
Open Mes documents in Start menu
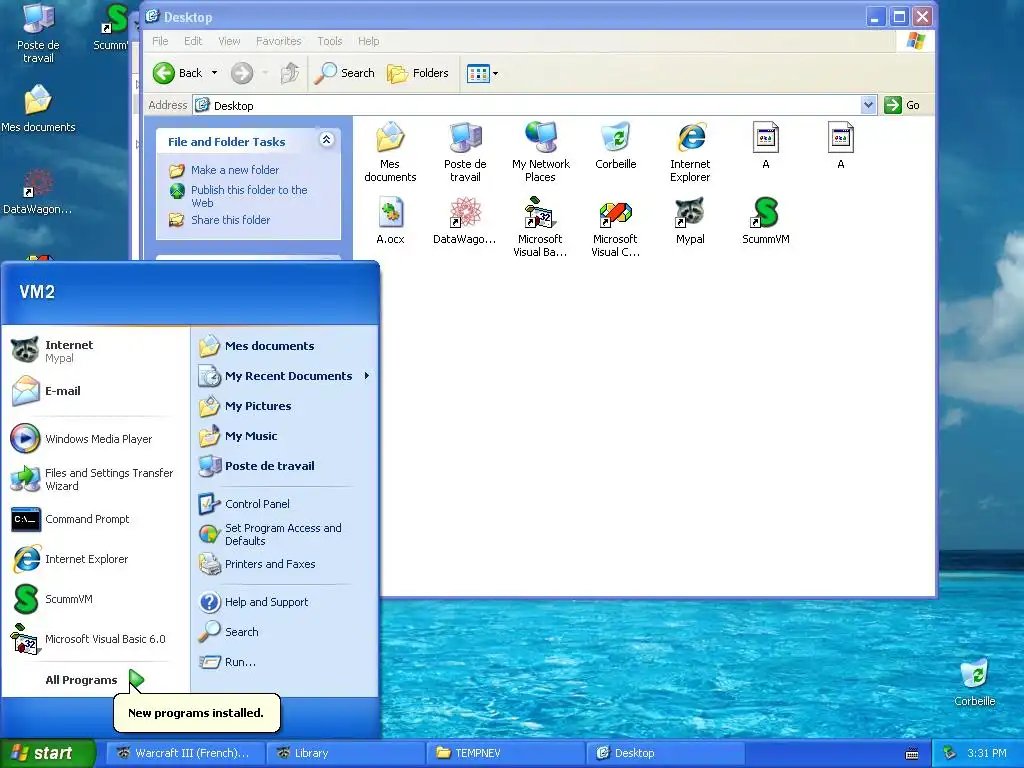(x=285, y=346)
